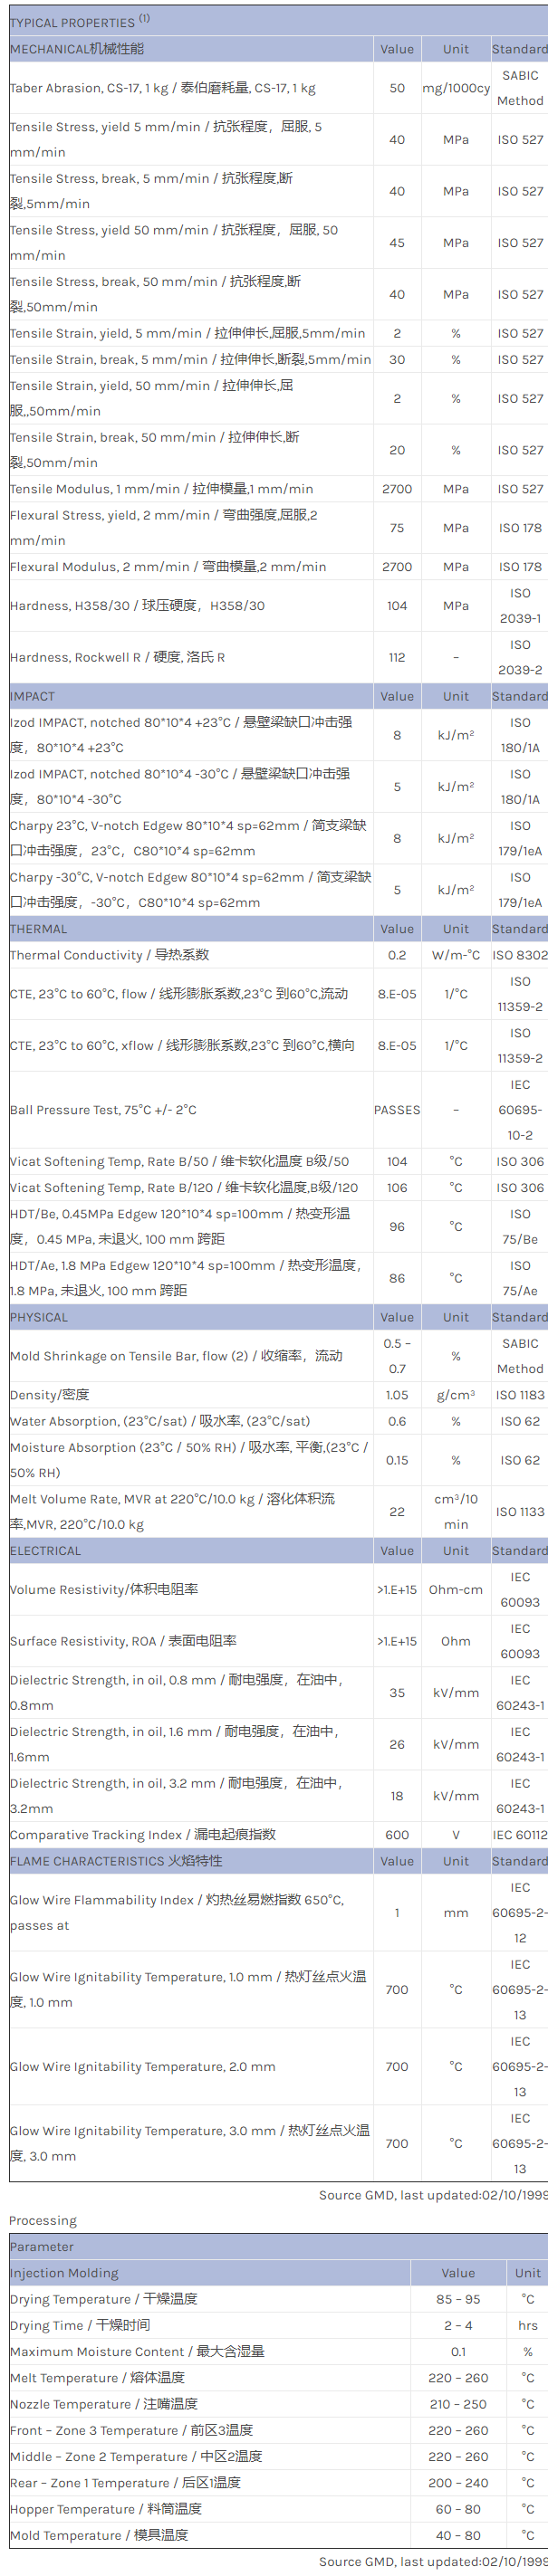Select the Volume Resistivity row label
The image size is (548, 2576).
pos(104,1589)
